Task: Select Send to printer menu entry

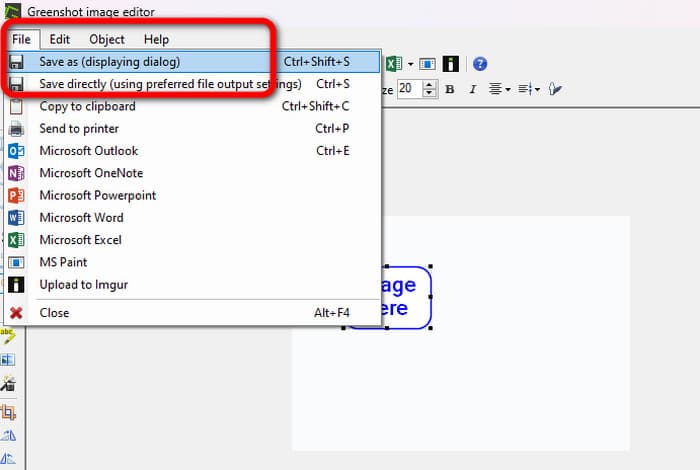Action: point(192,129)
